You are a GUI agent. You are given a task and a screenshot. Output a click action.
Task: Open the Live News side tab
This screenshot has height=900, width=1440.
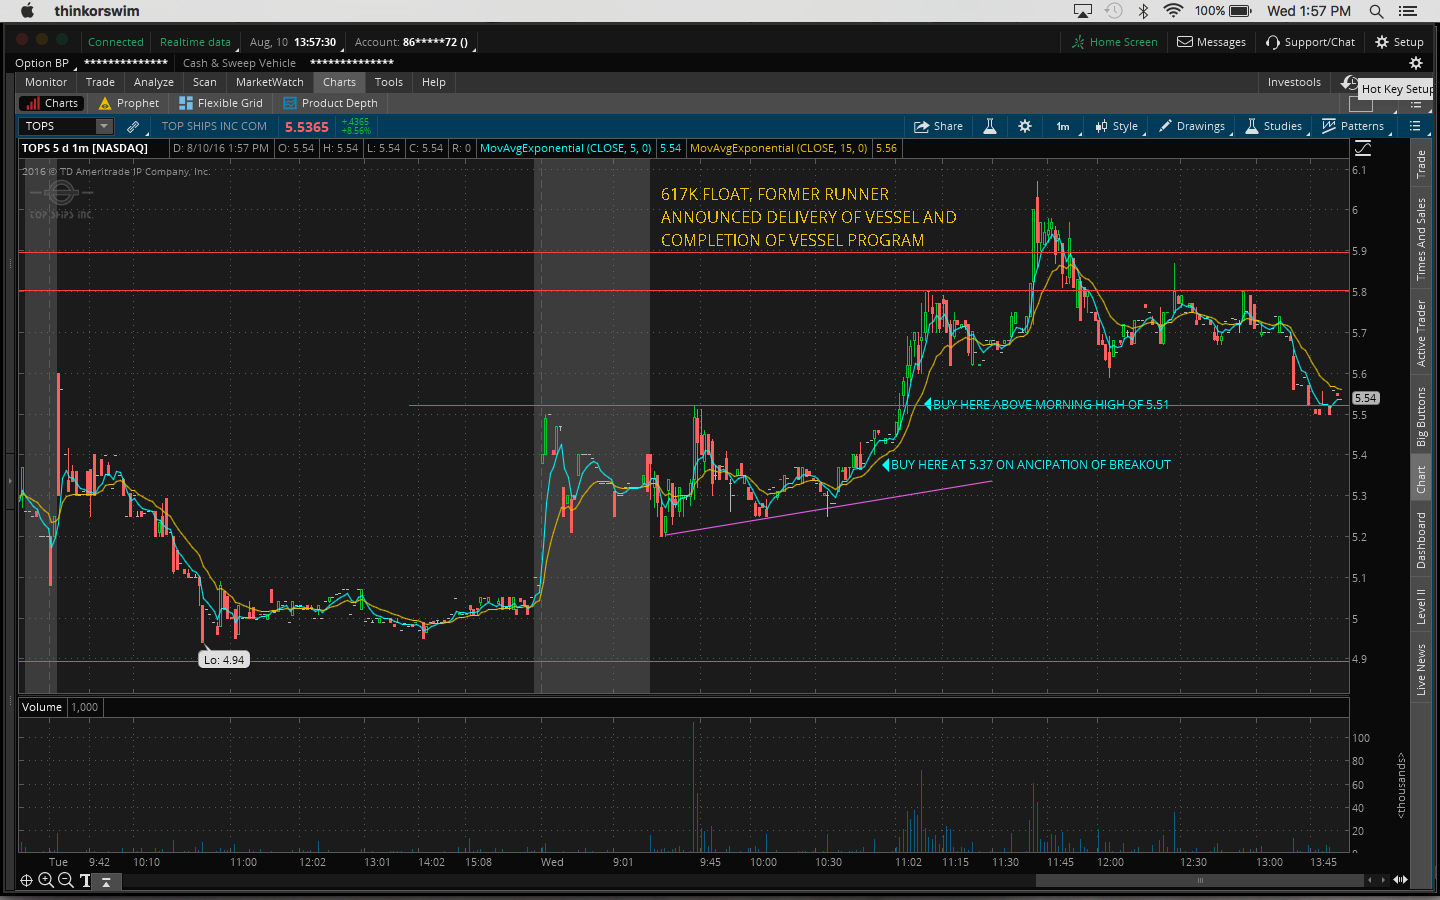1421,670
